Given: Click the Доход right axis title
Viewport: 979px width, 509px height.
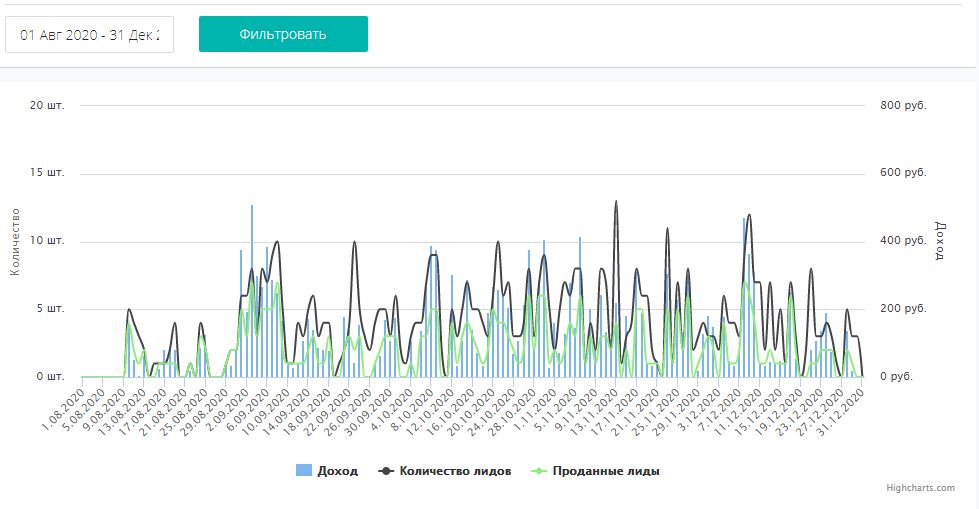Looking at the screenshot, I should click(x=939, y=241).
